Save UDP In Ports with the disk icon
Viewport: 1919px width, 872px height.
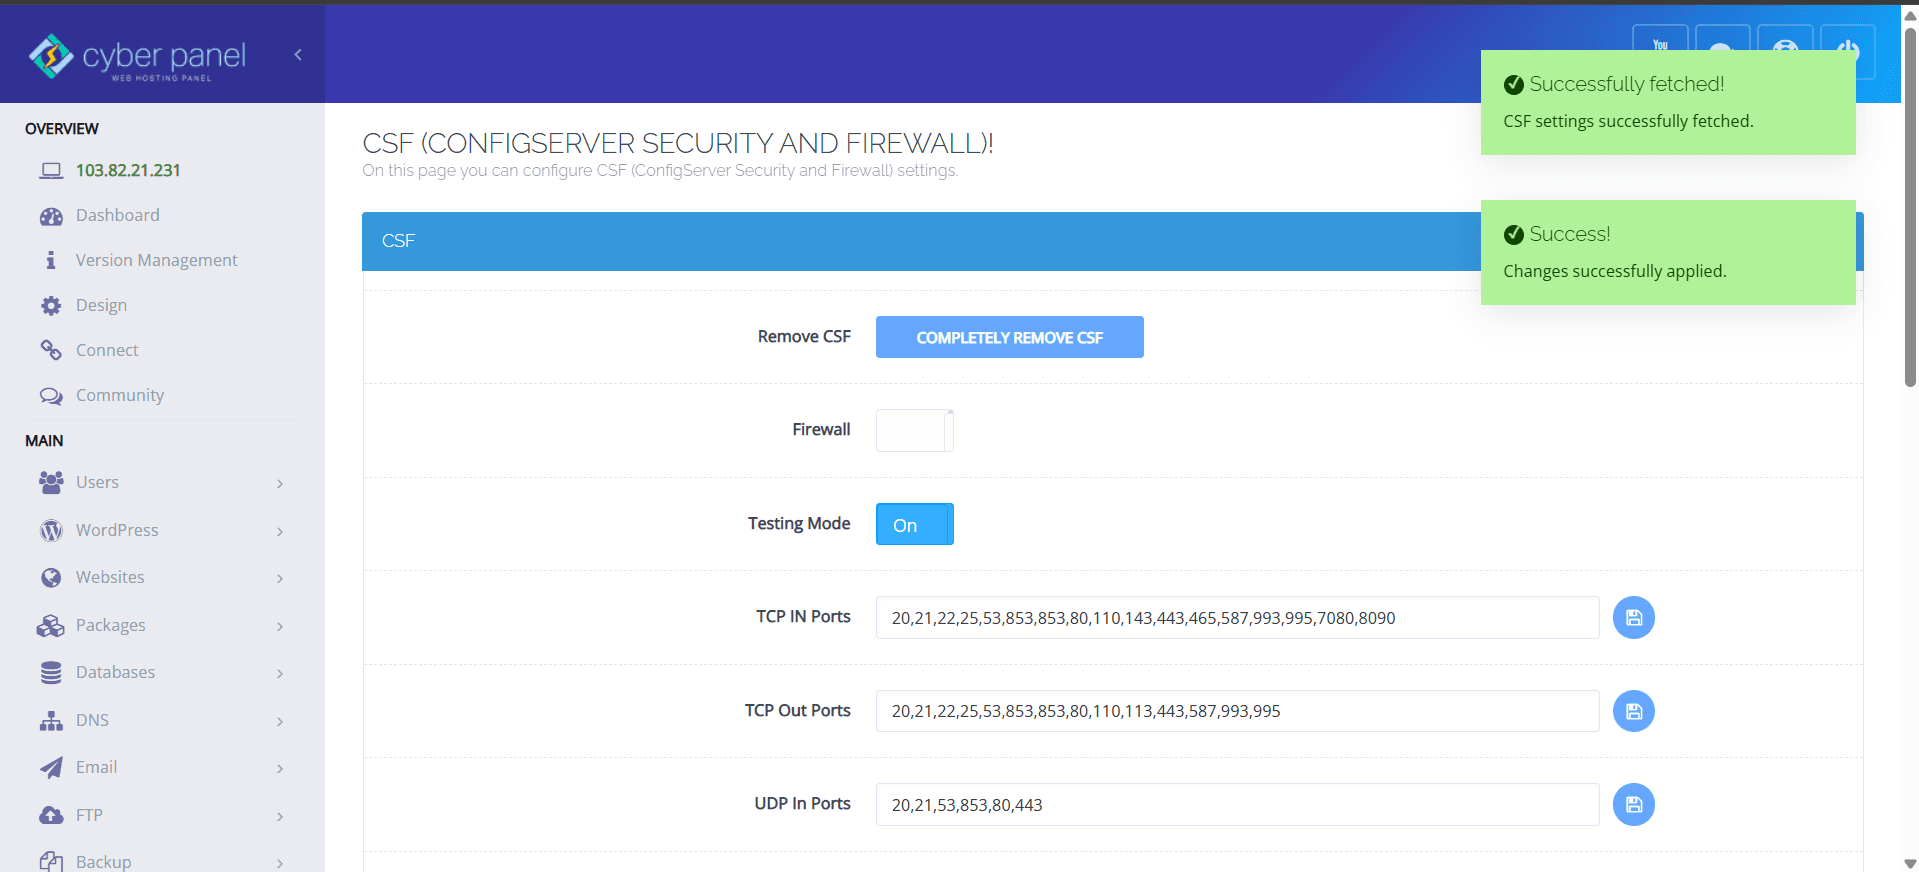(1633, 805)
